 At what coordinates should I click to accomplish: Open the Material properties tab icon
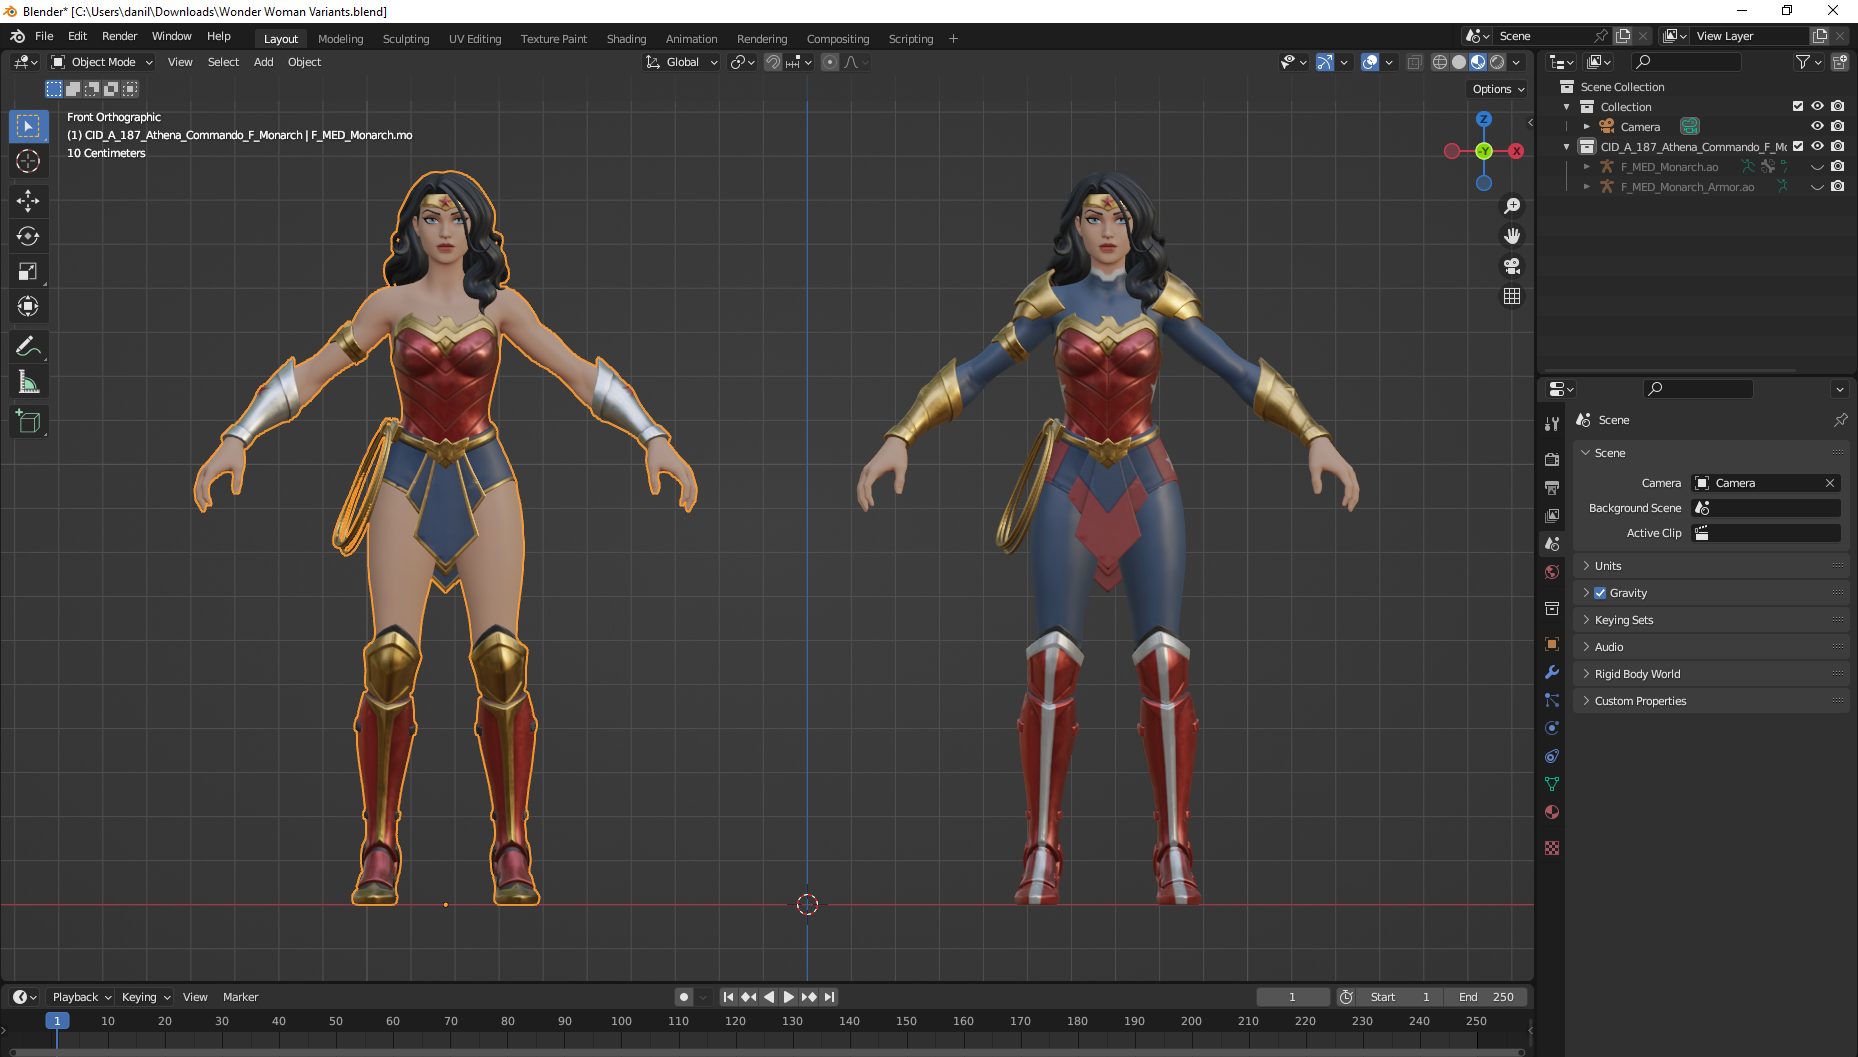(x=1552, y=812)
